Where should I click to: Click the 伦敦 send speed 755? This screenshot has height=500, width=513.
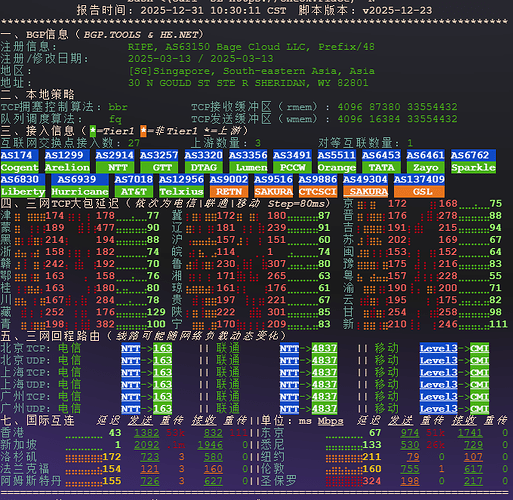410,469
